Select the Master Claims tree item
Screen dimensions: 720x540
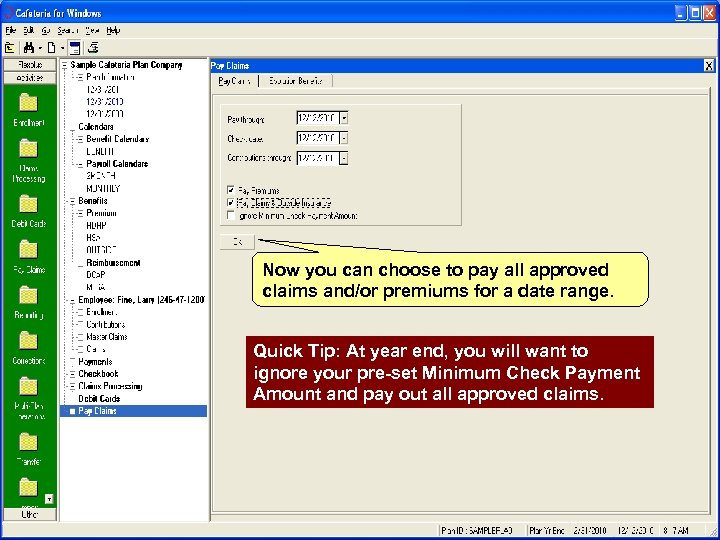coord(107,337)
